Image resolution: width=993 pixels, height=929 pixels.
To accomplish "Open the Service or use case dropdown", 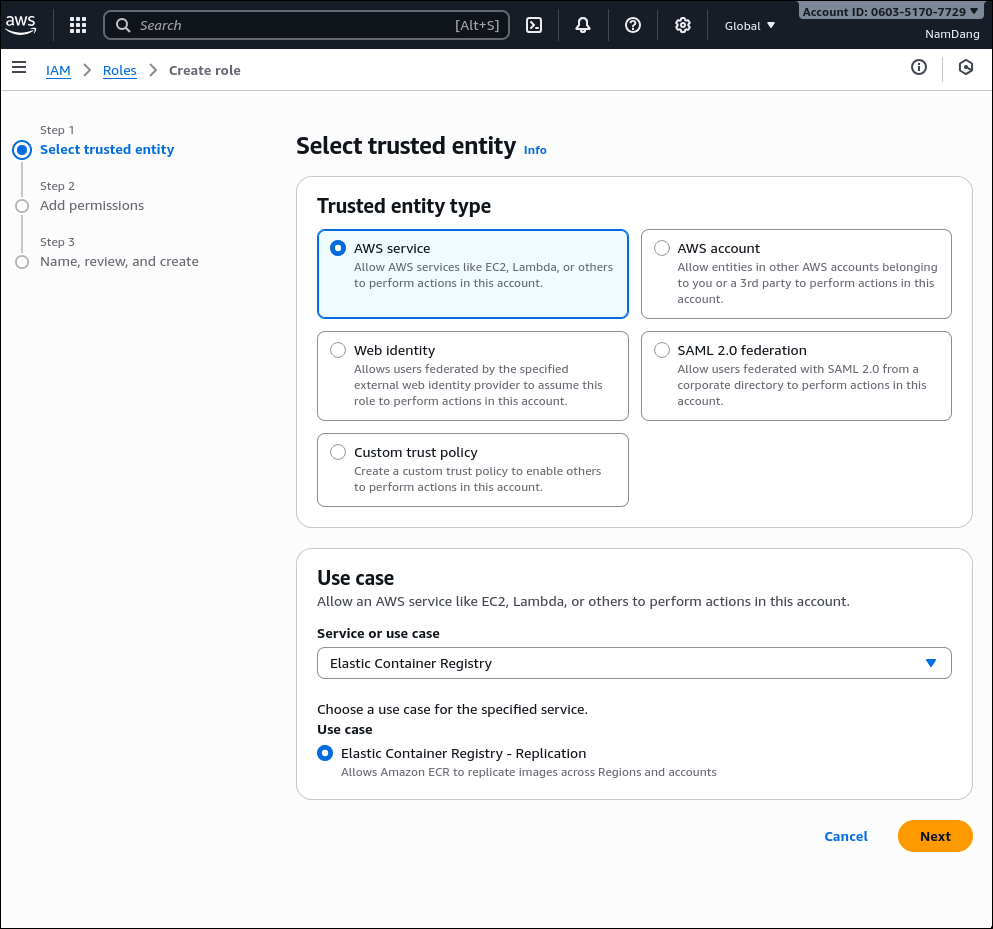I will (634, 662).
